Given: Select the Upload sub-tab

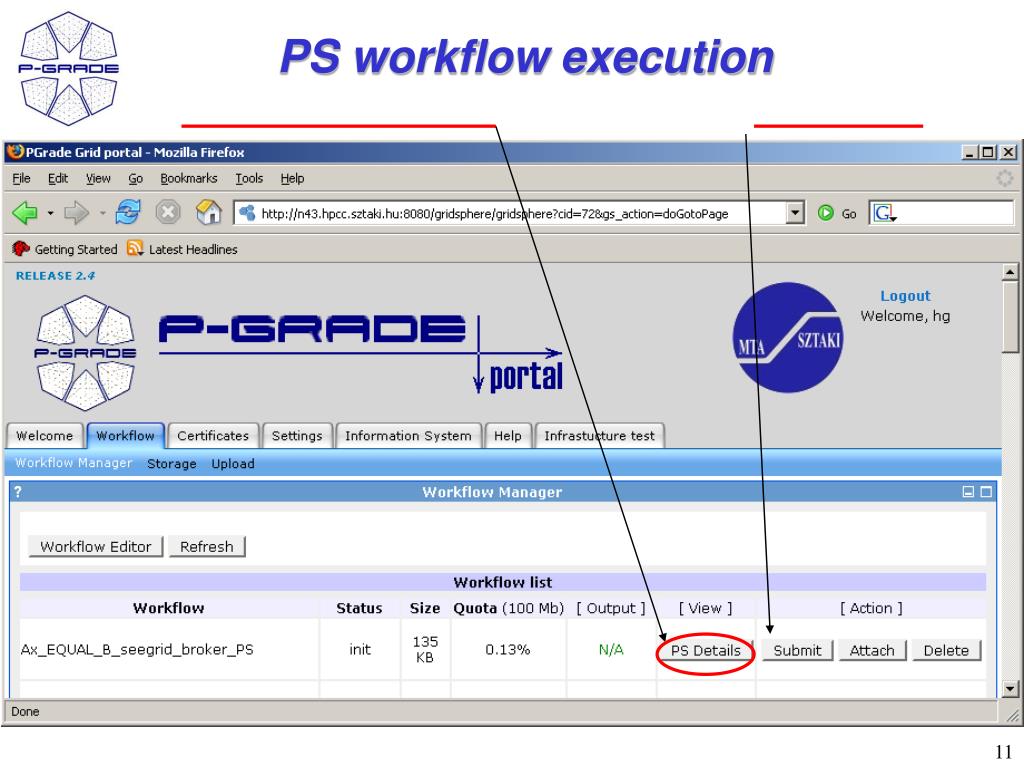Looking at the screenshot, I should [x=233, y=464].
